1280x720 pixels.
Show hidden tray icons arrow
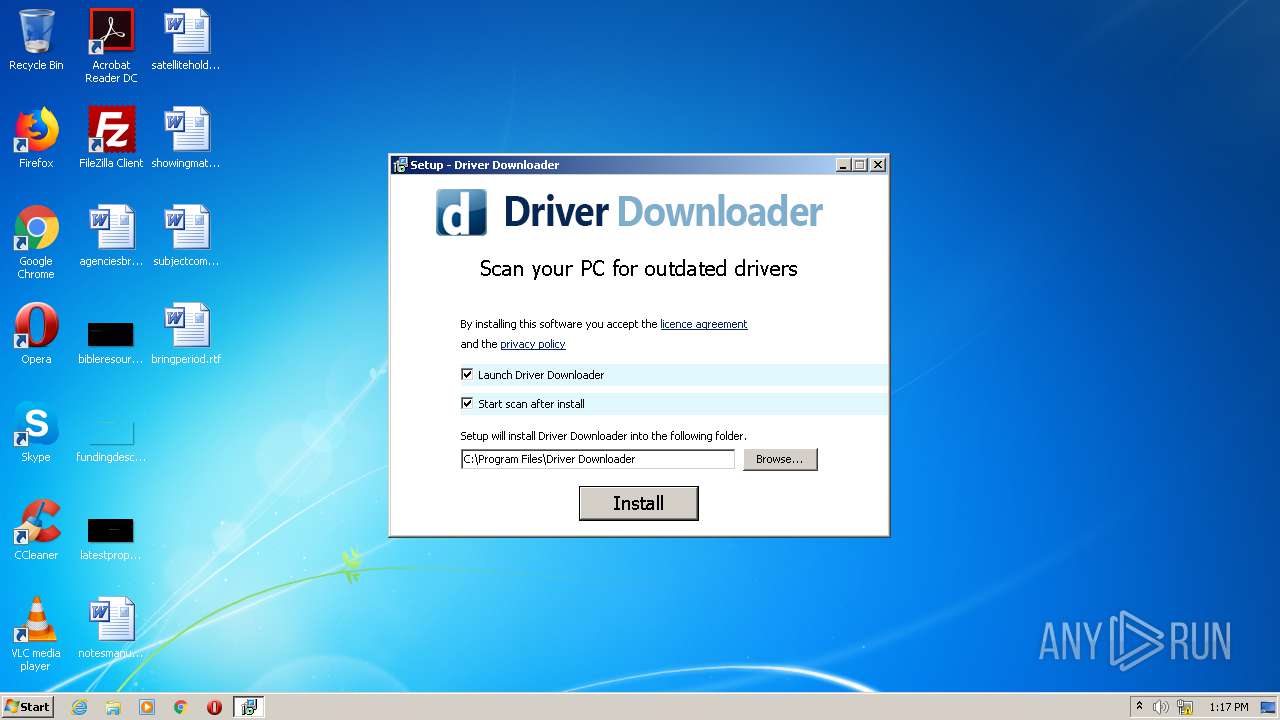coord(1139,706)
